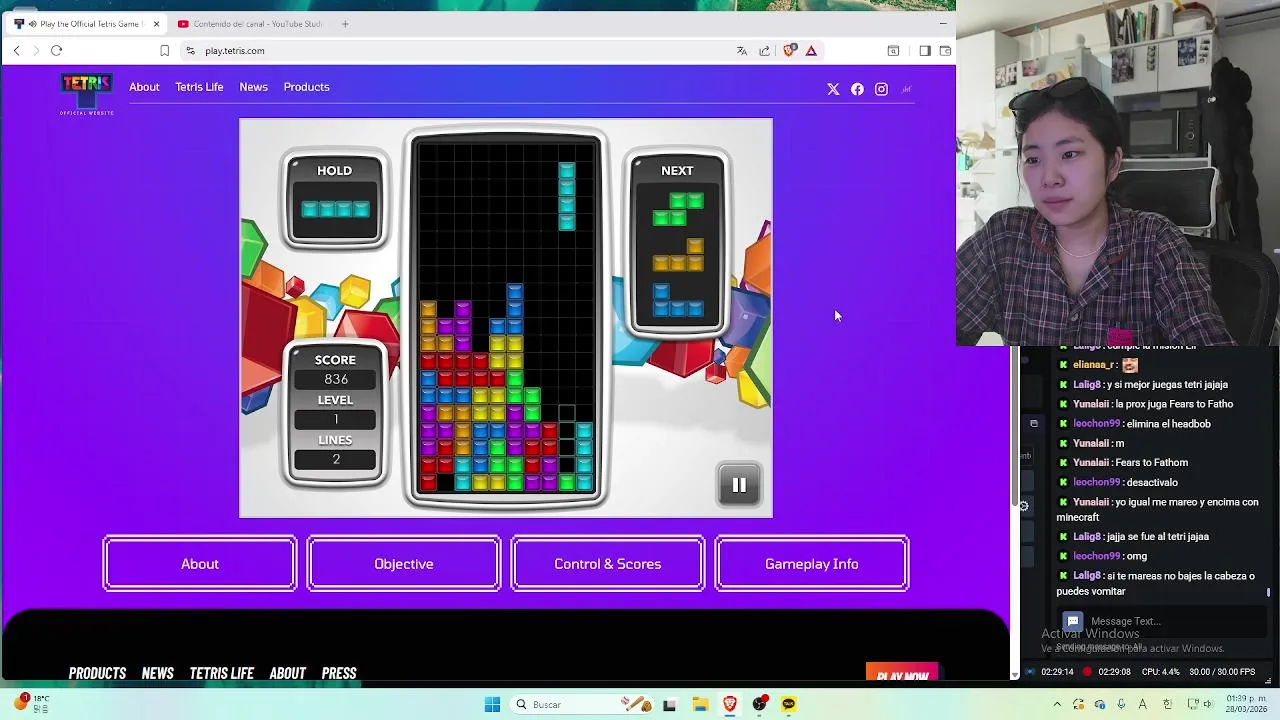Select the Play the Official Tetris tab
The image size is (1280, 720).
[x=84, y=23]
